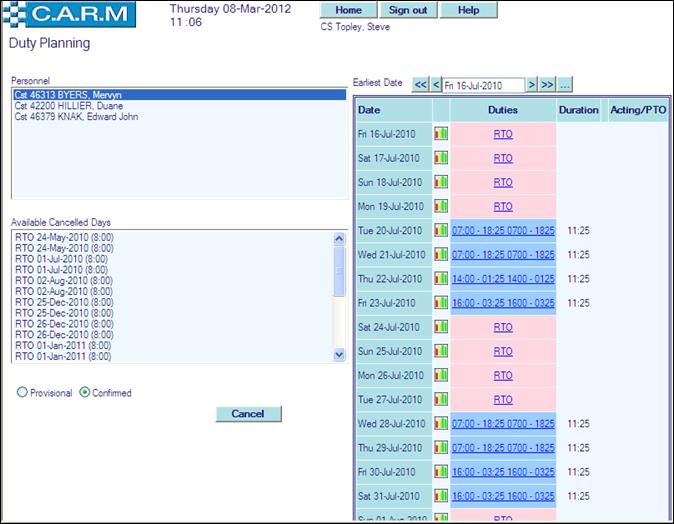Select the chart icon for Fri 30-Jul-2010
Viewport: 674px width, 524px height.
pyautogui.click(x=441, y=472)
